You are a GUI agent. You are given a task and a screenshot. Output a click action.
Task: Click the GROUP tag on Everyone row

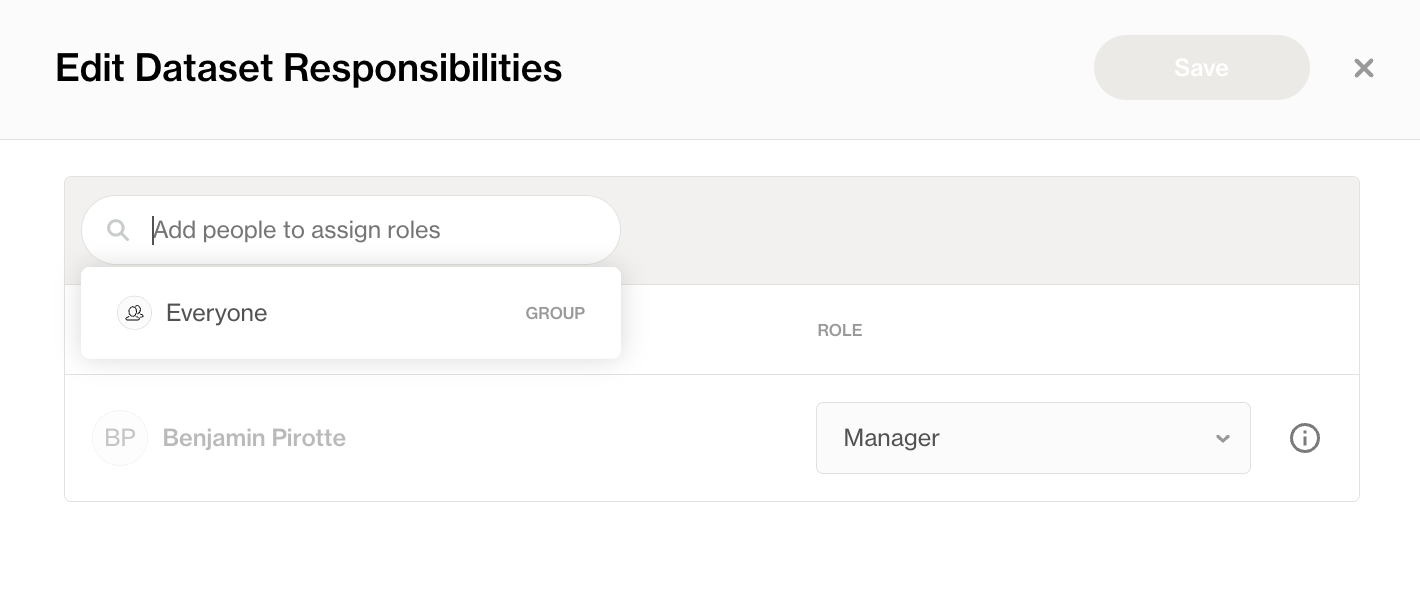click(555, 313)
